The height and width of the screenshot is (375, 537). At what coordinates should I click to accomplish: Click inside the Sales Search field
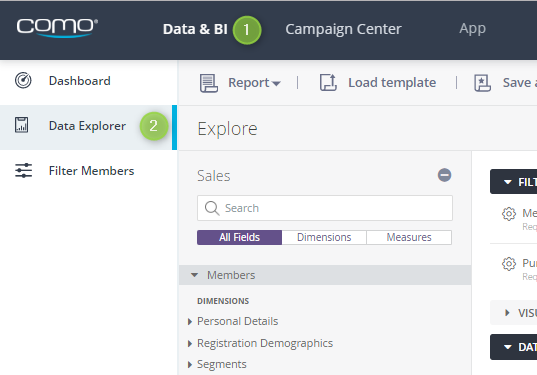pos(325,208)
